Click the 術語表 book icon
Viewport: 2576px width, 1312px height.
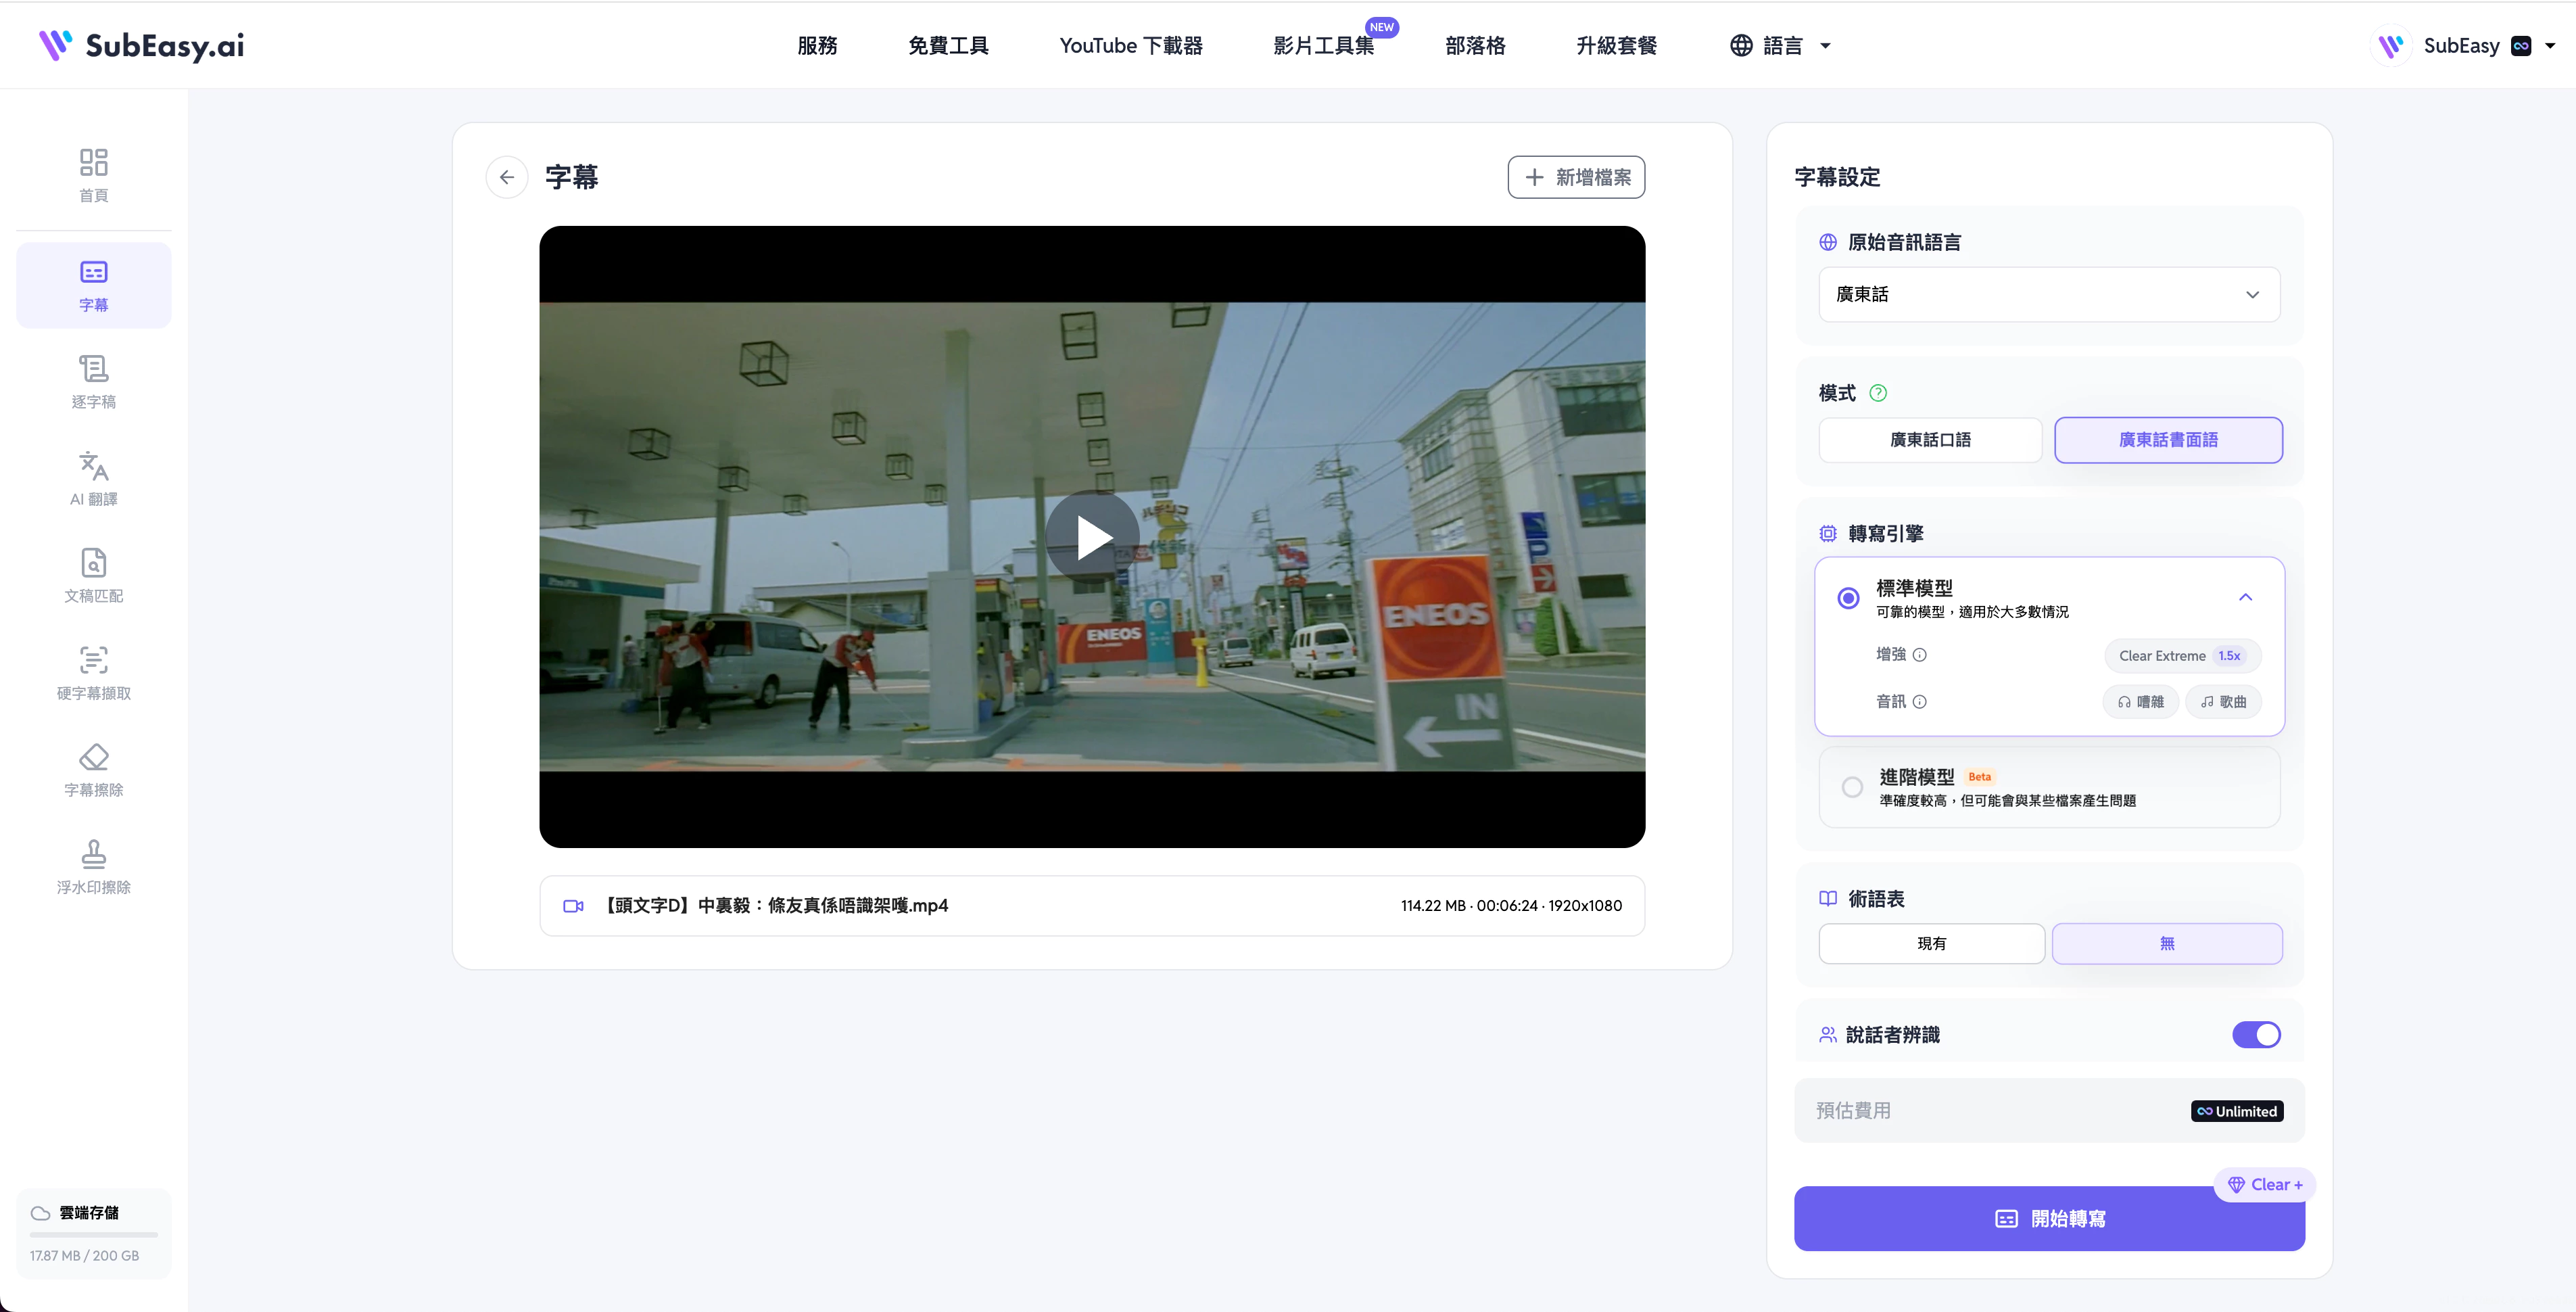tap(1827, 899)
